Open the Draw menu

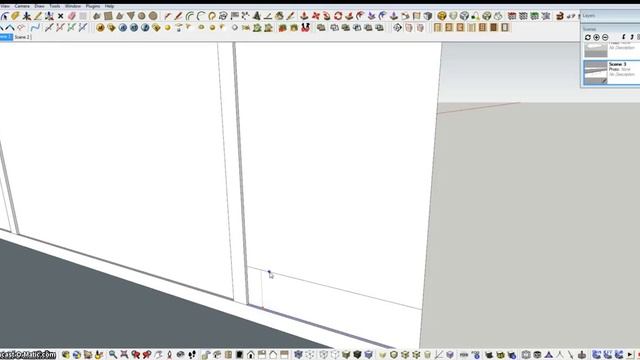tap(40, 6)
